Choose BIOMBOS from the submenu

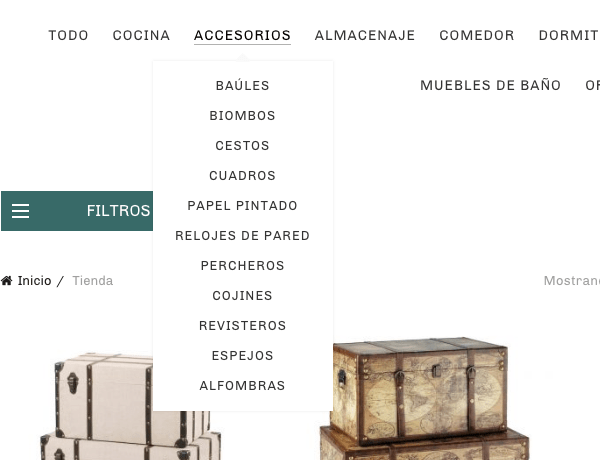(x=243, y=116)
